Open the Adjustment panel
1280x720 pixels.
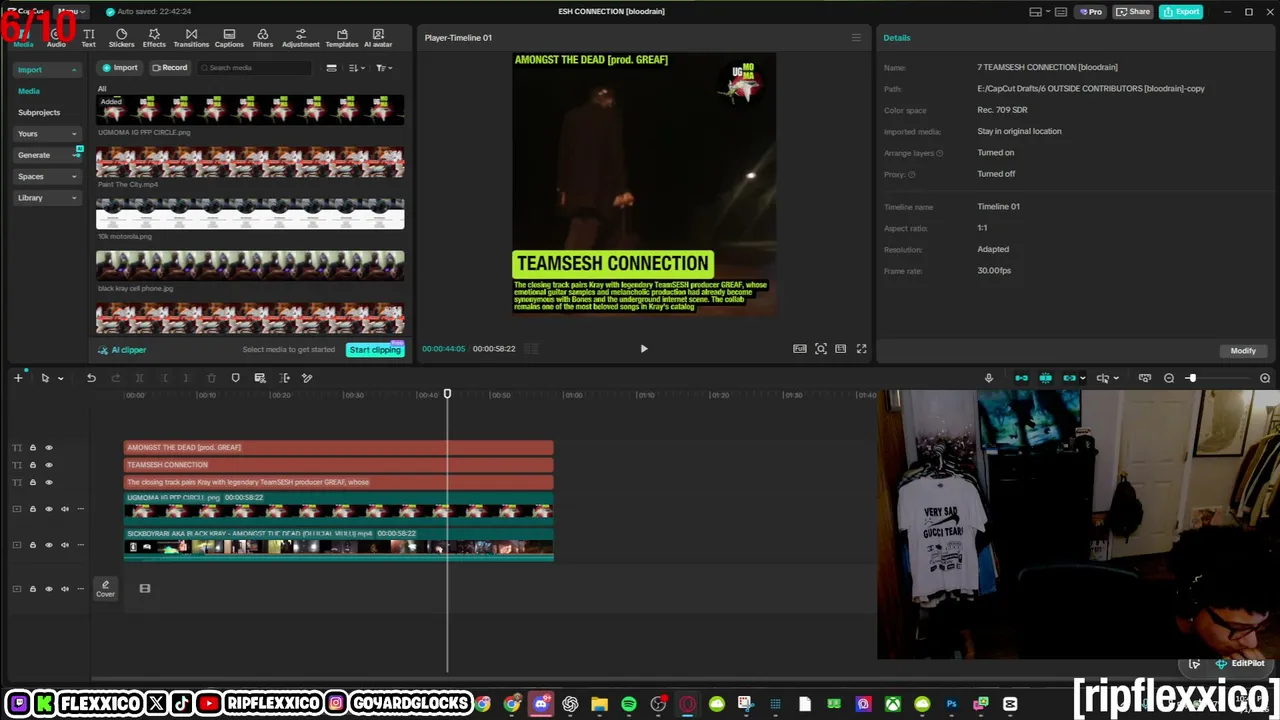[x=300, y=38]
